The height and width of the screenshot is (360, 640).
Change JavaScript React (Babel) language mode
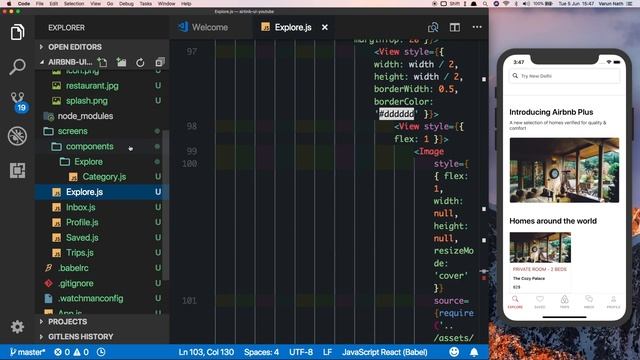(x=384, y=352)
